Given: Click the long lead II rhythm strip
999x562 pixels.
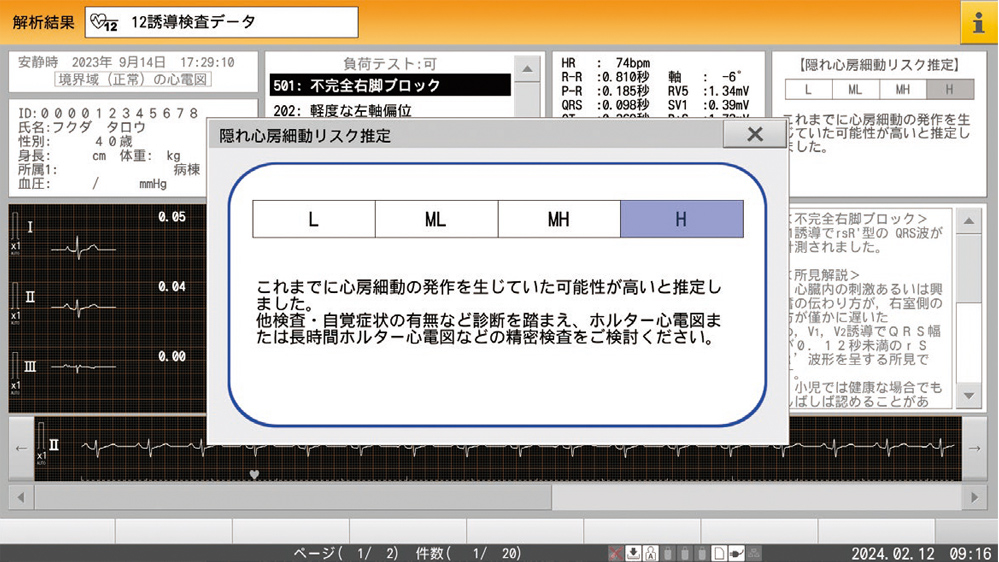Looking at the screenshot, I should tap(516, 447).
